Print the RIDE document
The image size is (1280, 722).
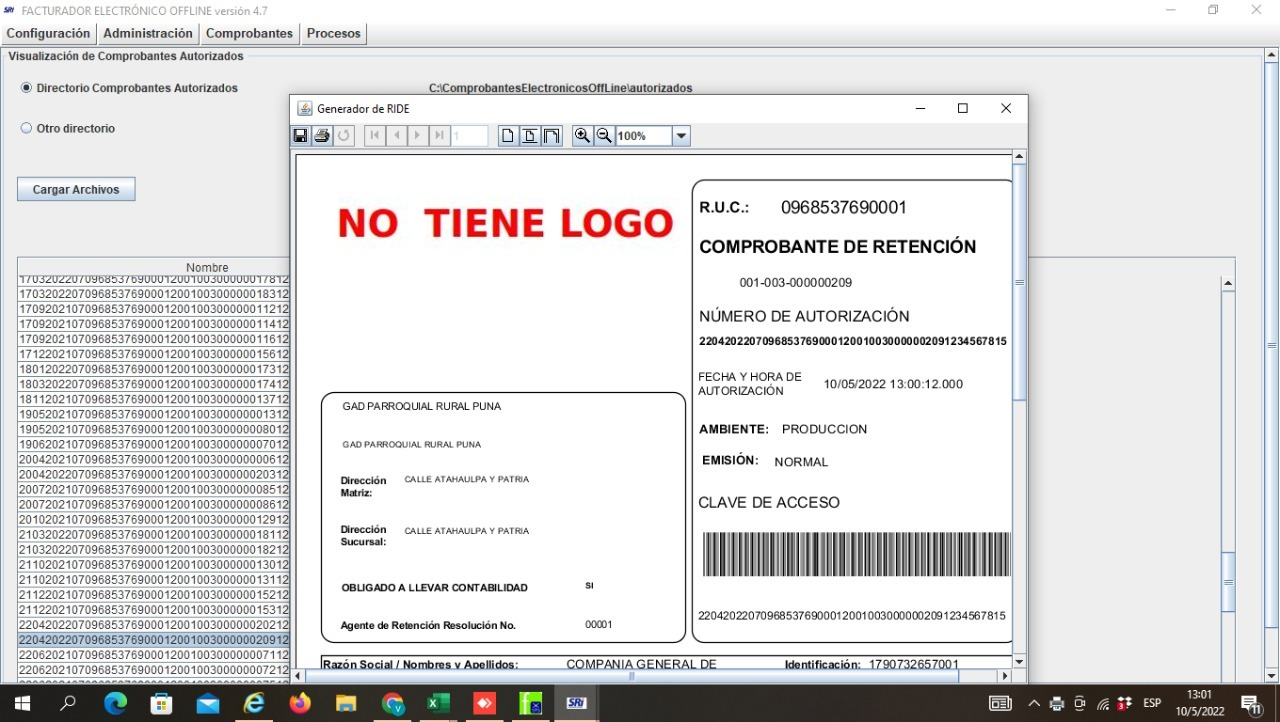[x=322, y=136]
